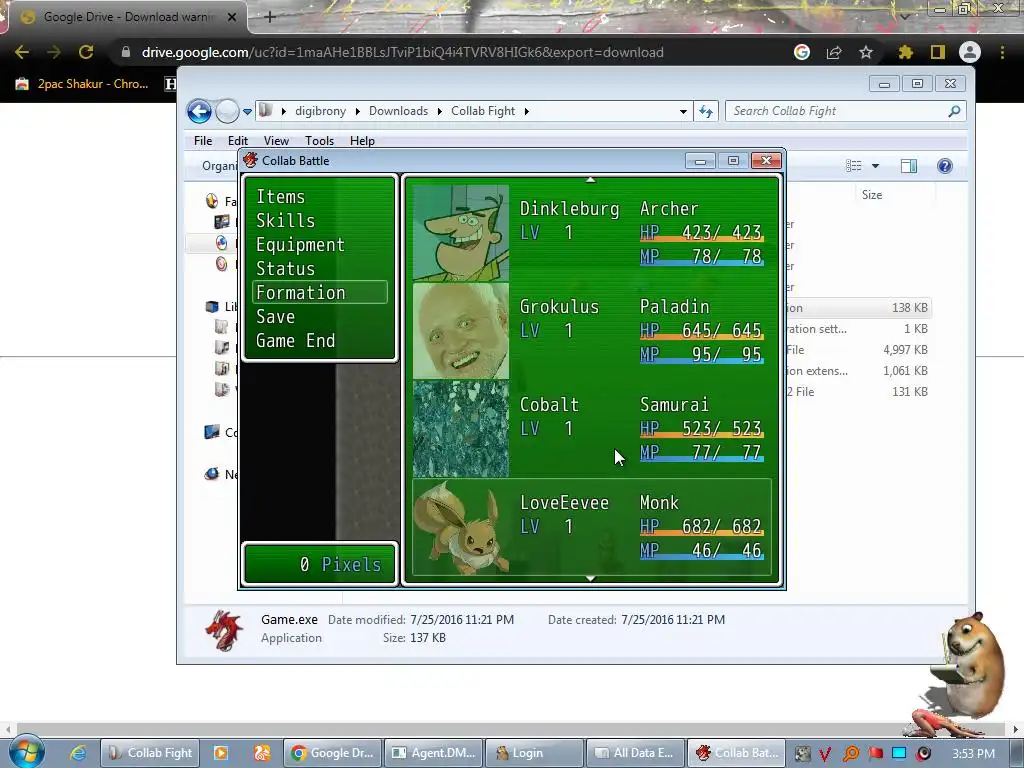1024x768 pixels.
Task: Click the Explorer forward navigation button
Action: (227, 111)
